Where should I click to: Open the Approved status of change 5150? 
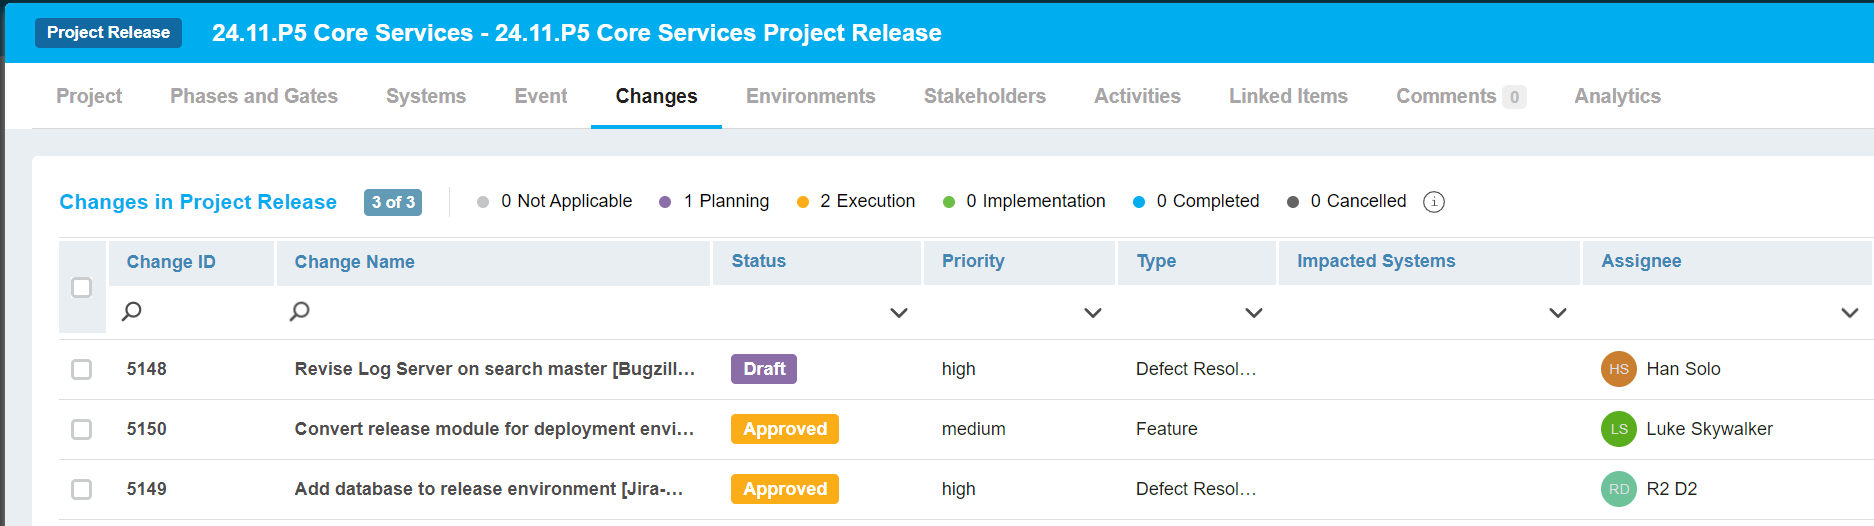click(x=784, y=429)
